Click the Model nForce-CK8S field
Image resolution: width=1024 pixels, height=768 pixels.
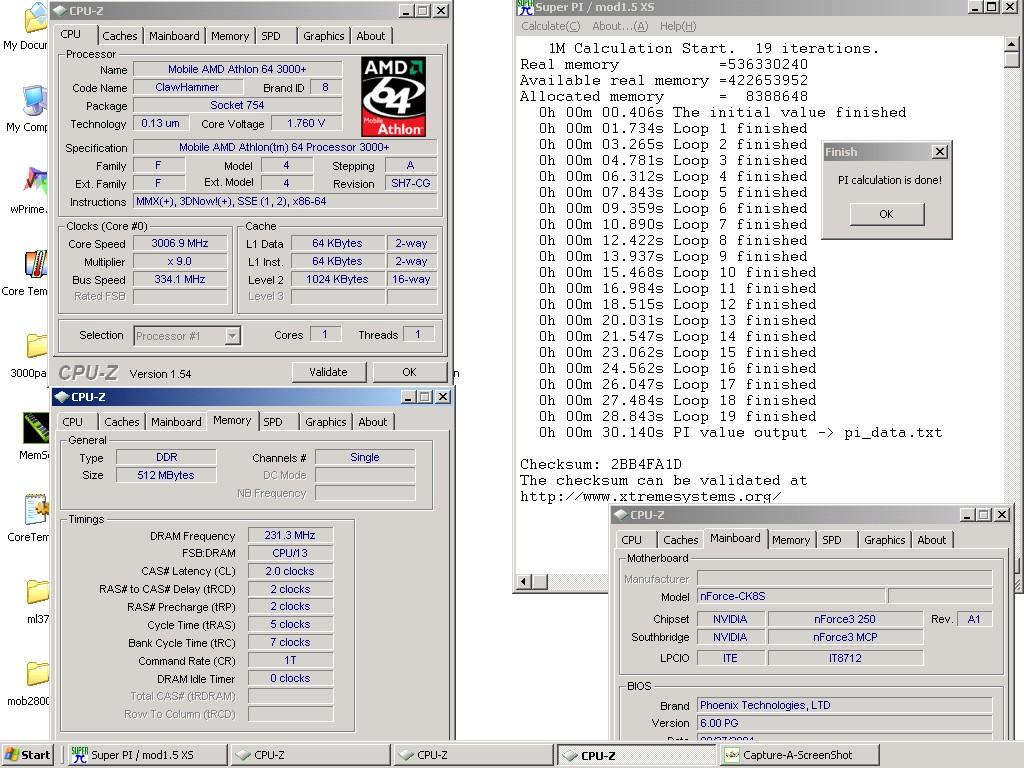tap(791, 596)
